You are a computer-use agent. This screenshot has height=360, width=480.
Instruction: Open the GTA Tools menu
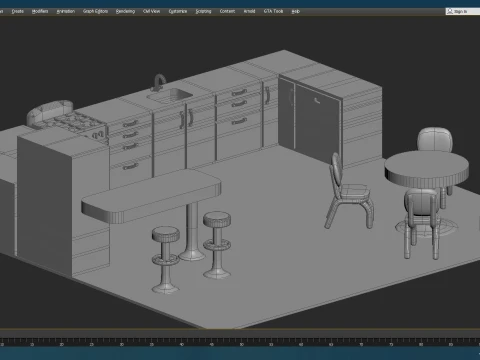pos(273,11)
